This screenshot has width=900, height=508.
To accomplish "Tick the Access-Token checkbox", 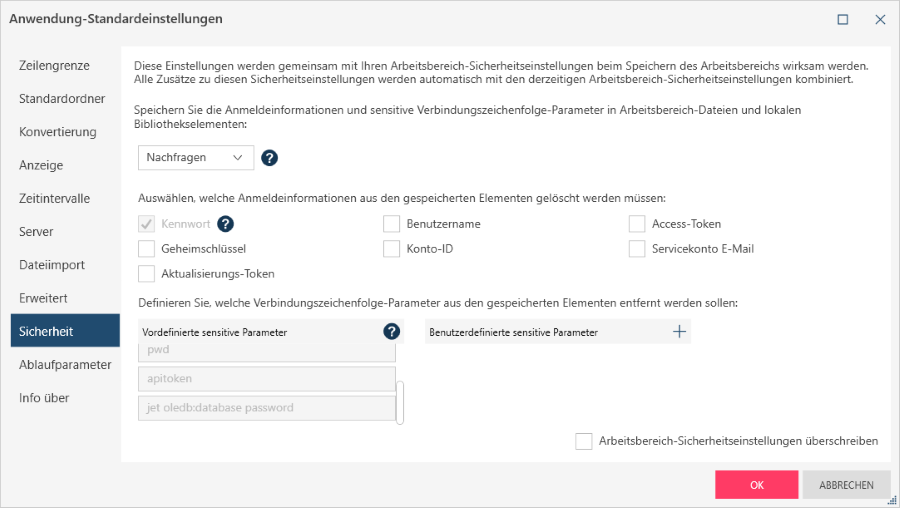I will coord(637,224).
